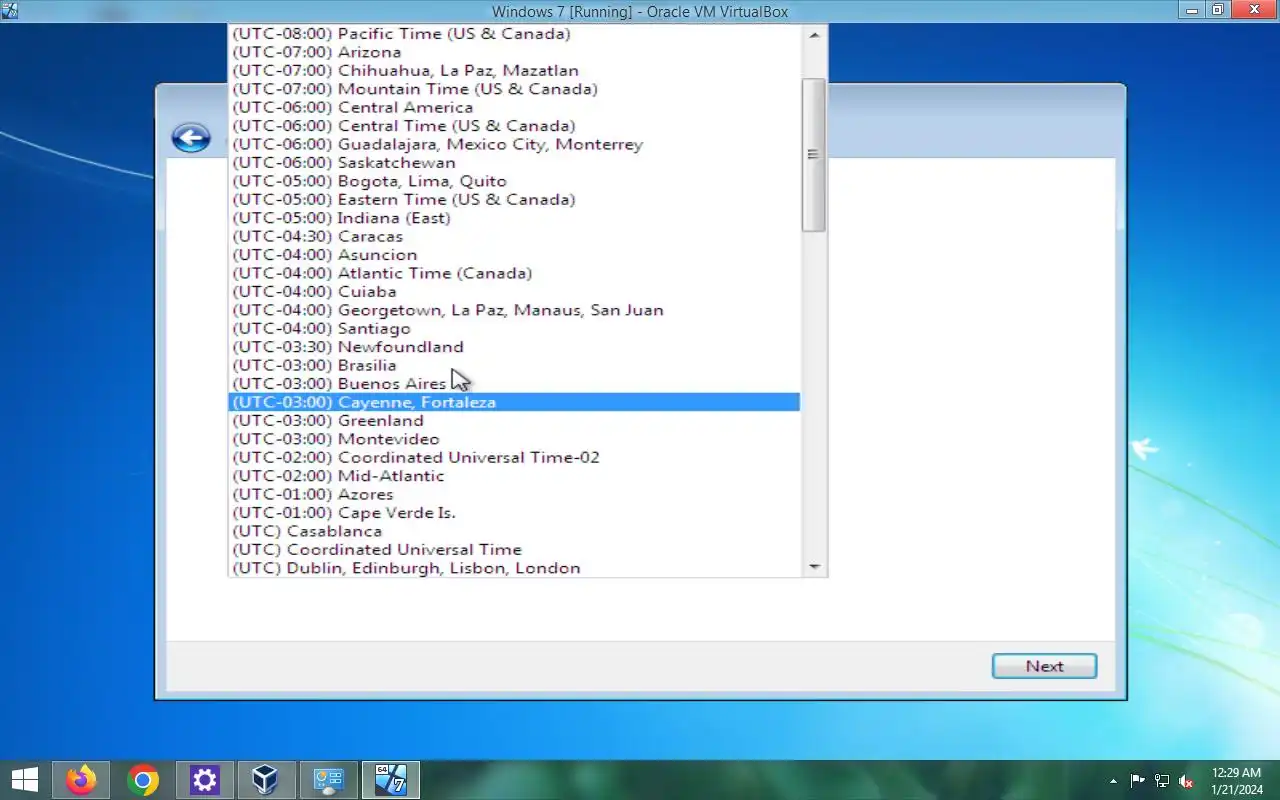Open the Settings gear app in taskbar

tap(205, 780)
